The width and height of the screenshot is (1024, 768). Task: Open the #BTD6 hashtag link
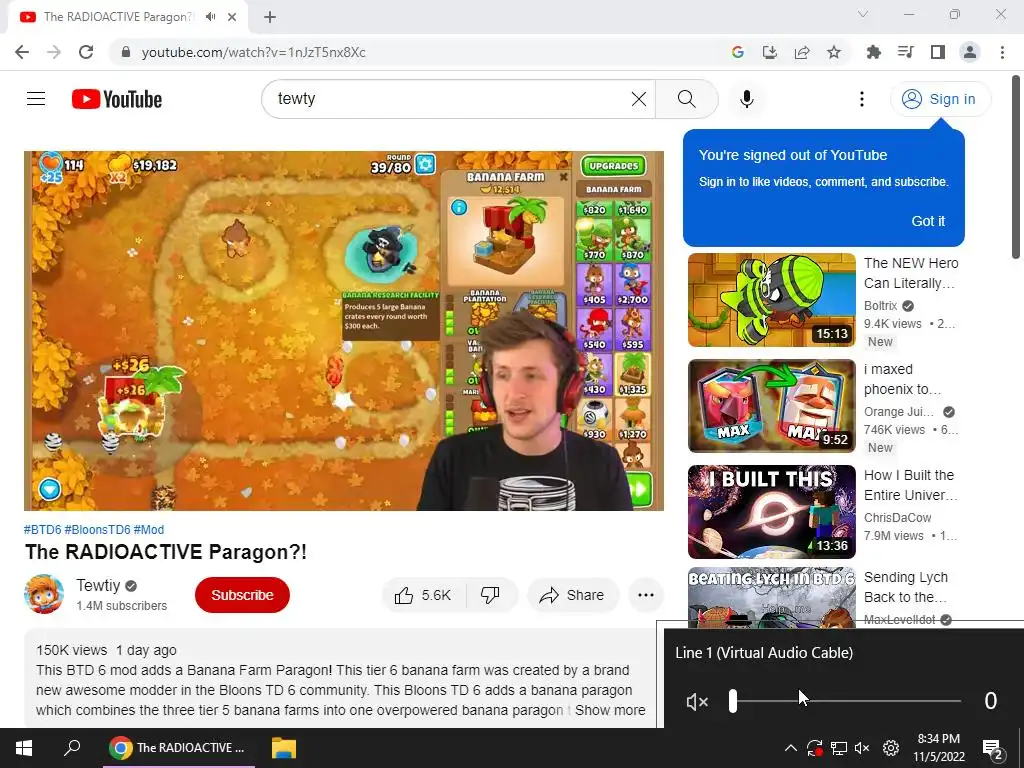(42, 530)
